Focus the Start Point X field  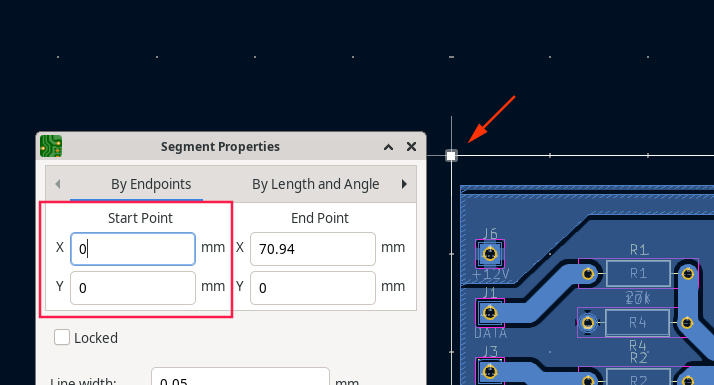click(x=133, y=249)
